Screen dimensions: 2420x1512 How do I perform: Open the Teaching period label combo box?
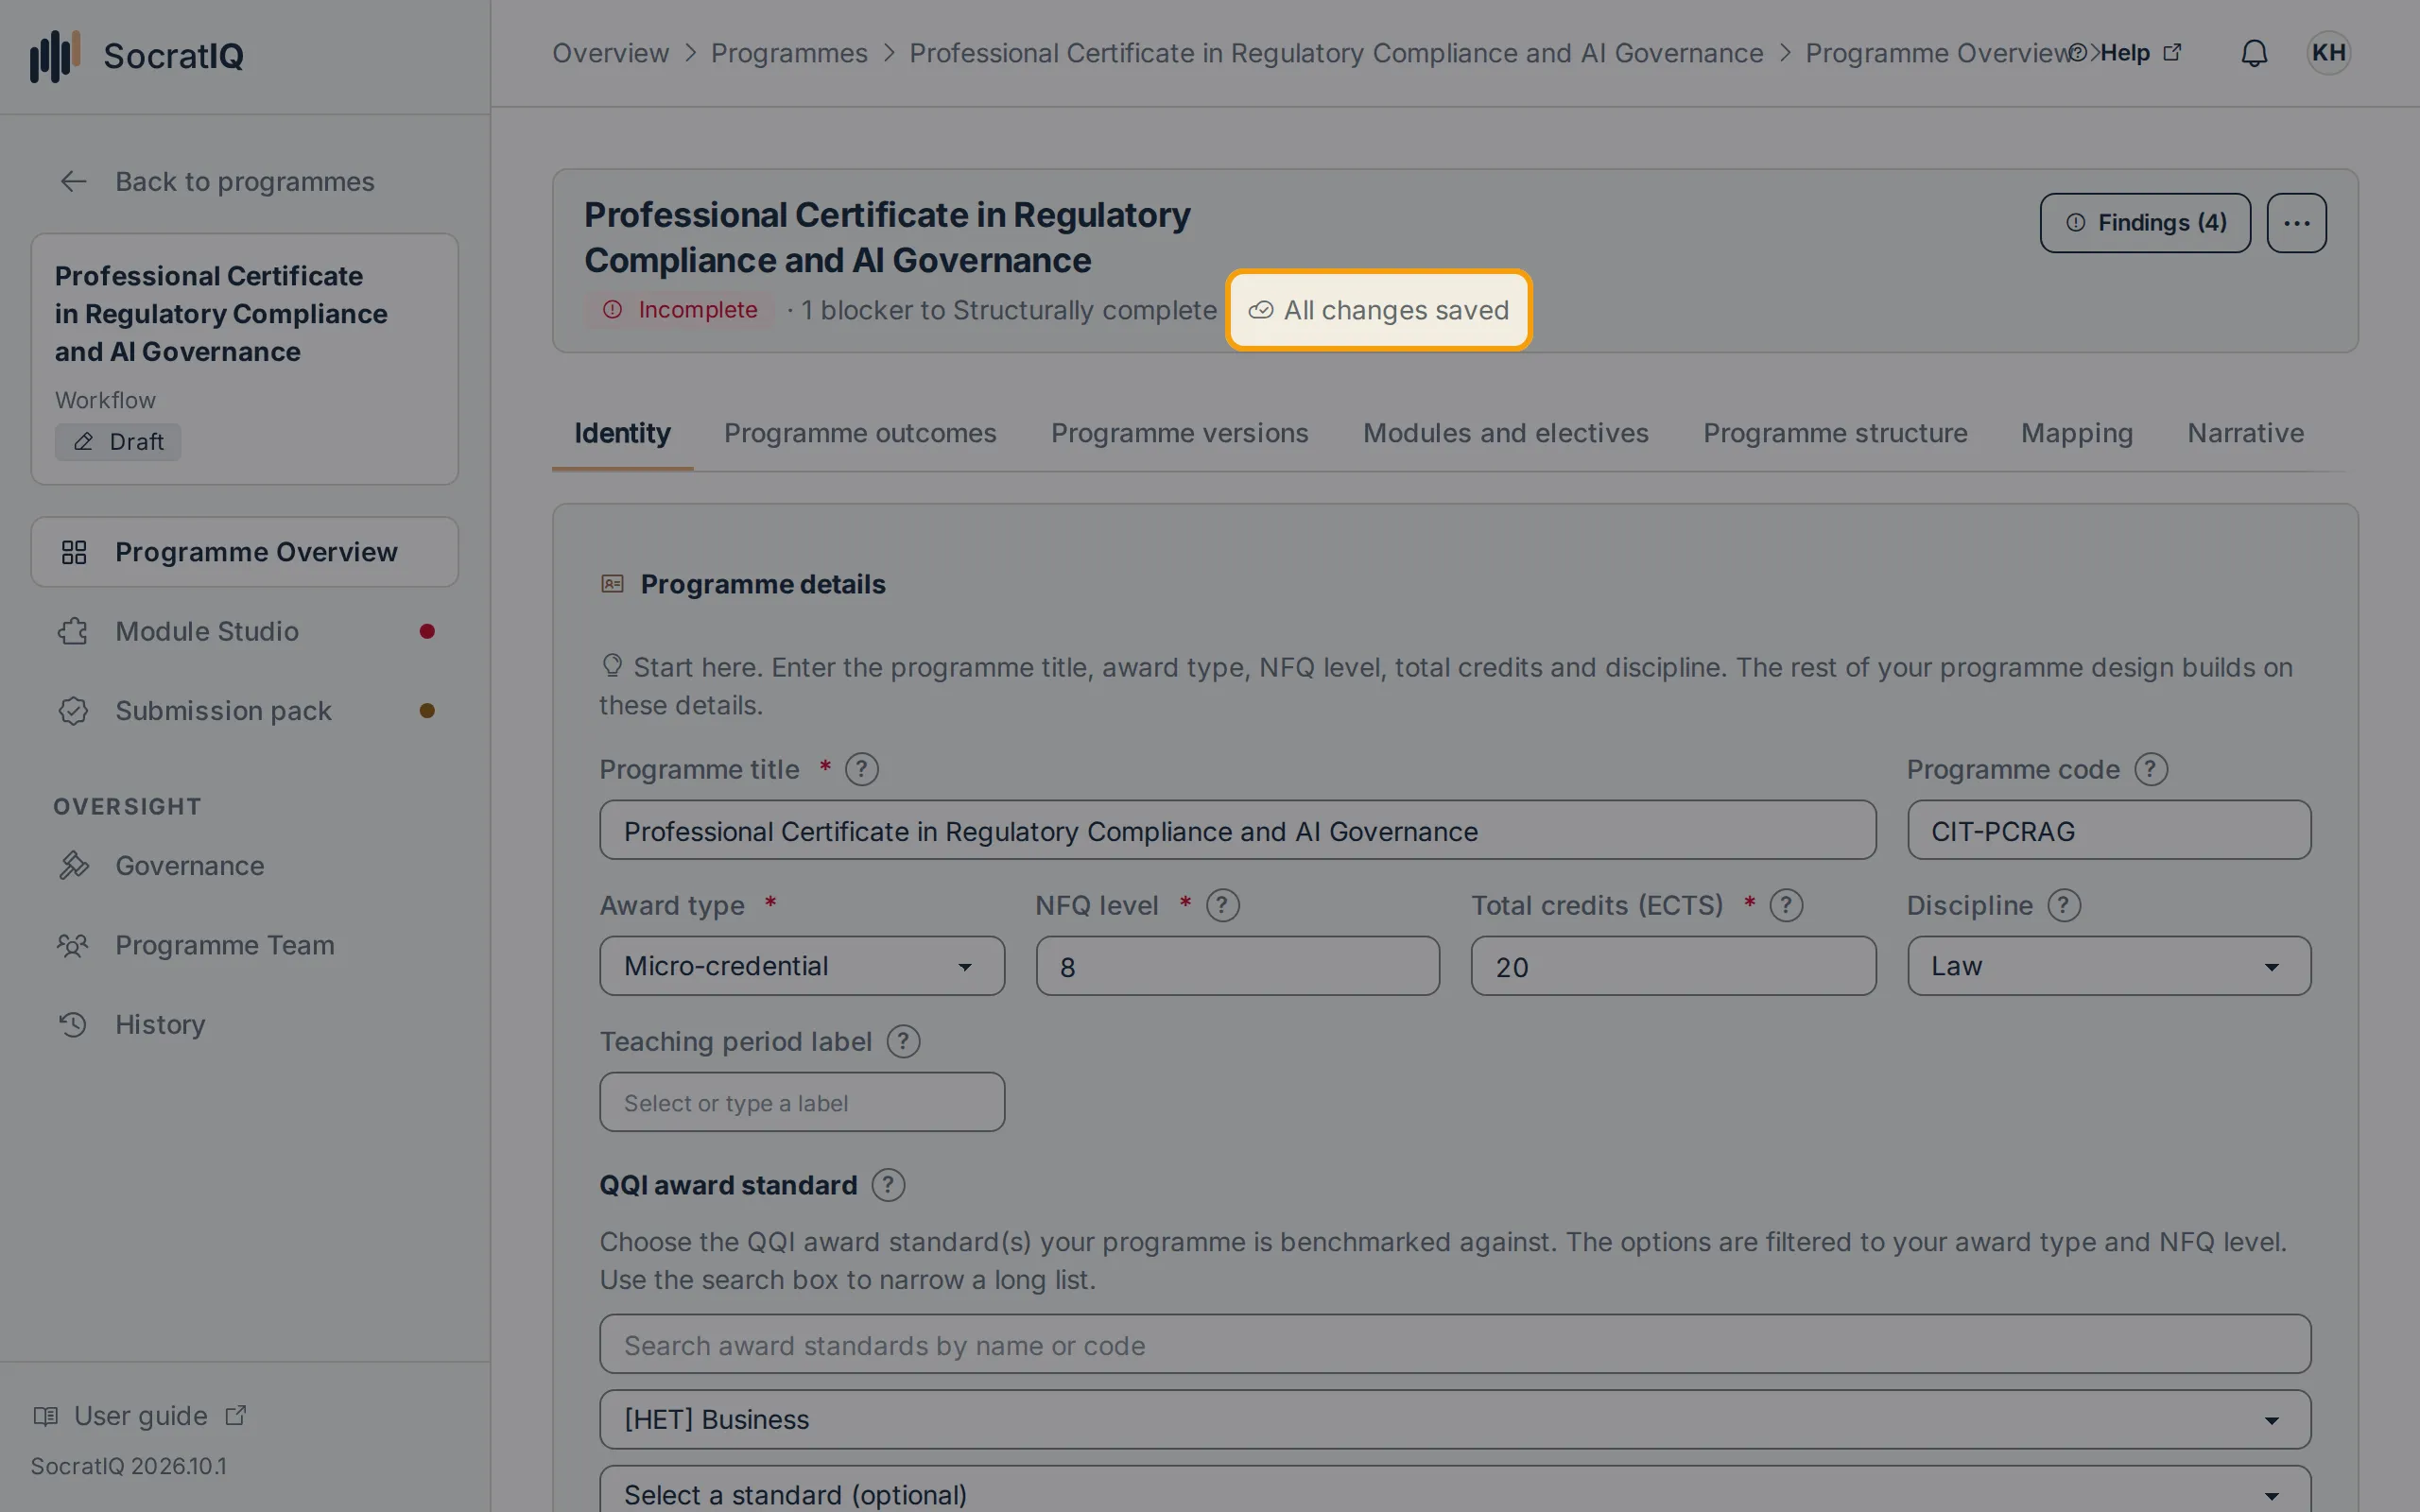tap(802, 1102)
